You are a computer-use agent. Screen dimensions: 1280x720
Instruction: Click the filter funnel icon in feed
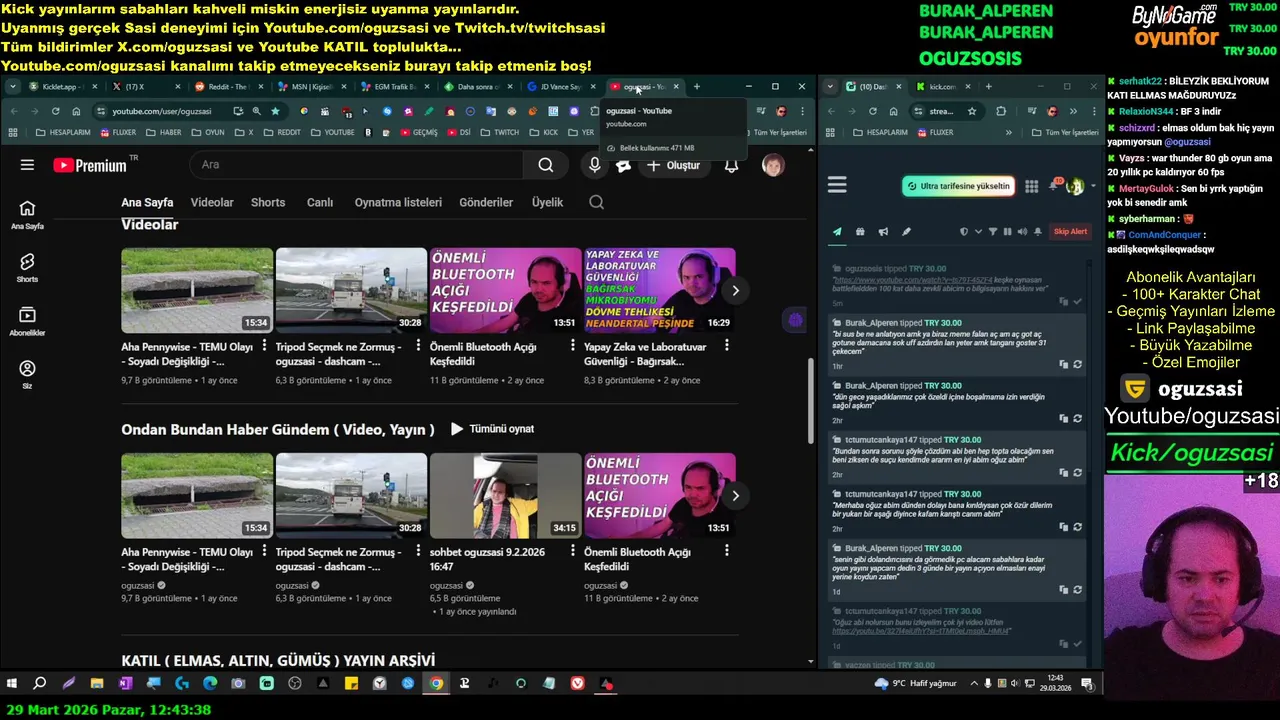(x=993, y=231)
